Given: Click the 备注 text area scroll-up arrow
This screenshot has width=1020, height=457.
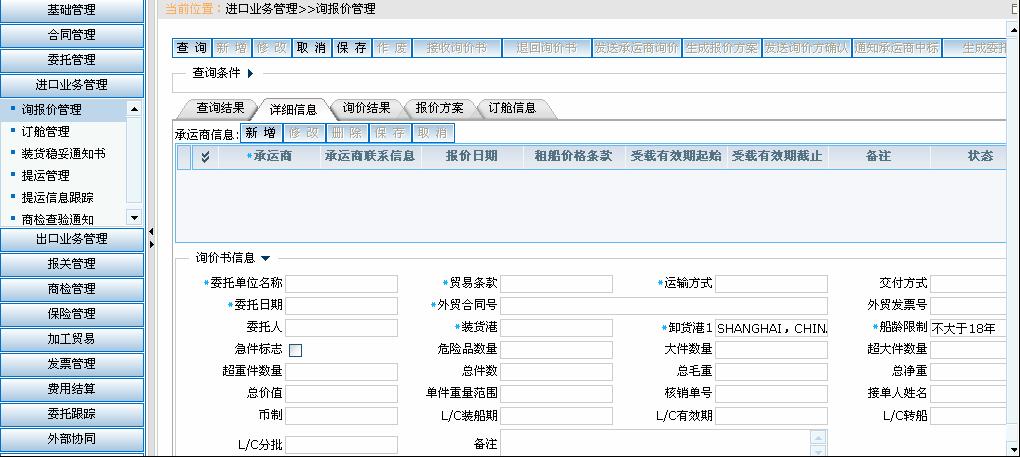Looking at the screenshot, I should pos(819,437).
